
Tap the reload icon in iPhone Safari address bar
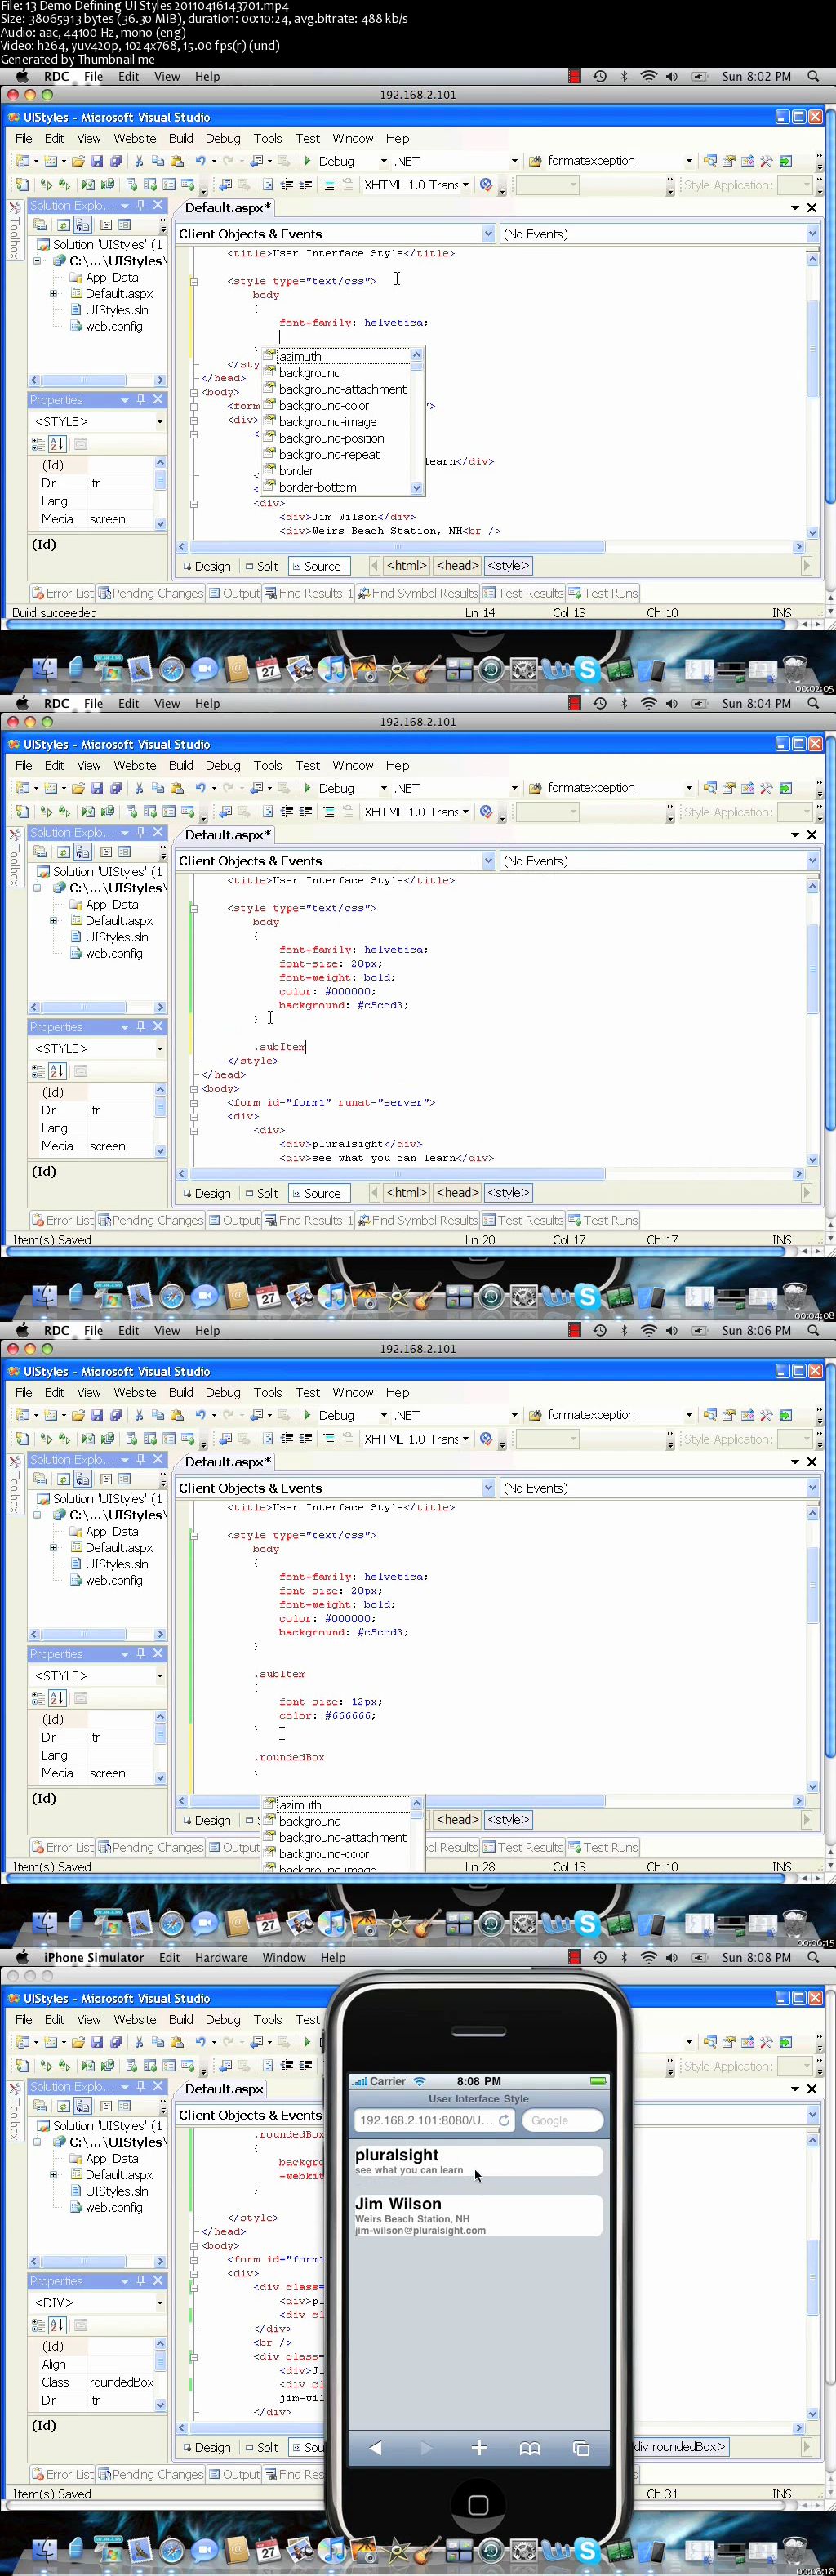(504, 2120)
